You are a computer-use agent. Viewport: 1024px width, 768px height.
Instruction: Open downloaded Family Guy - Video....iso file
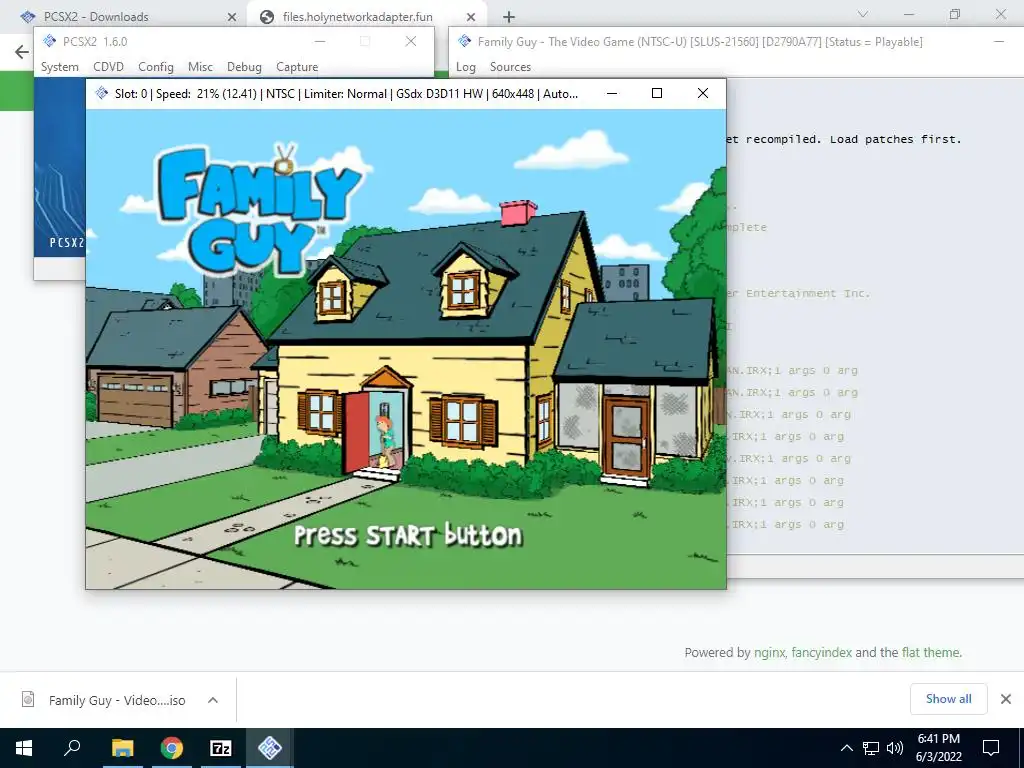[x=117, y=700]
